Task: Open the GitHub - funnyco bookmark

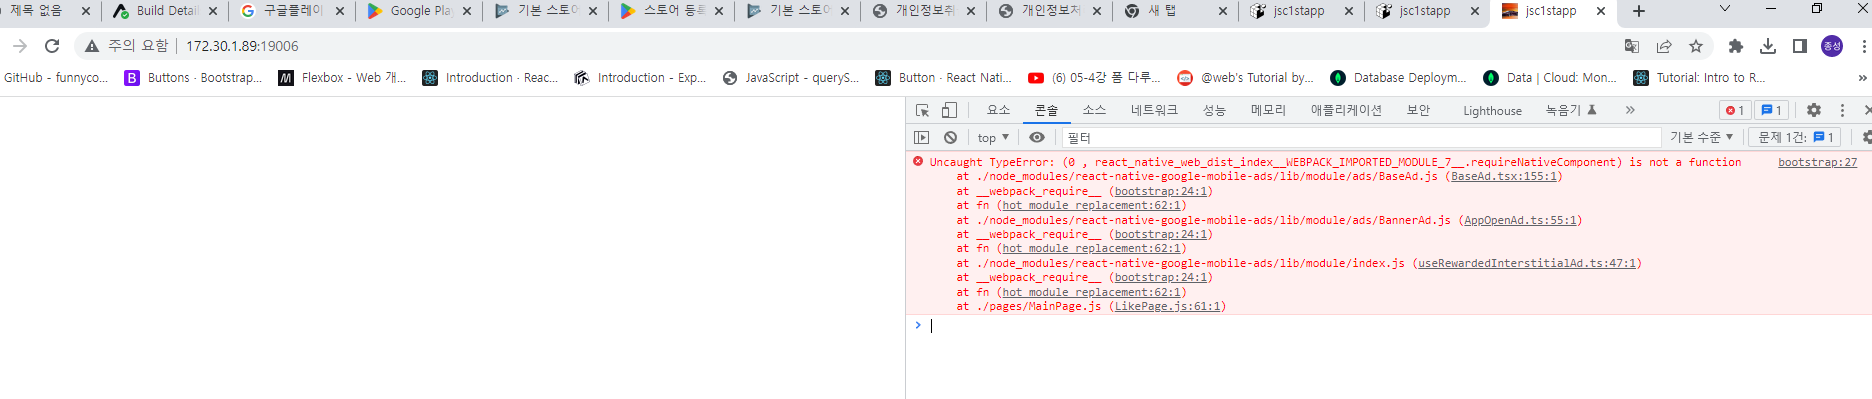Action: pos(55,78)
